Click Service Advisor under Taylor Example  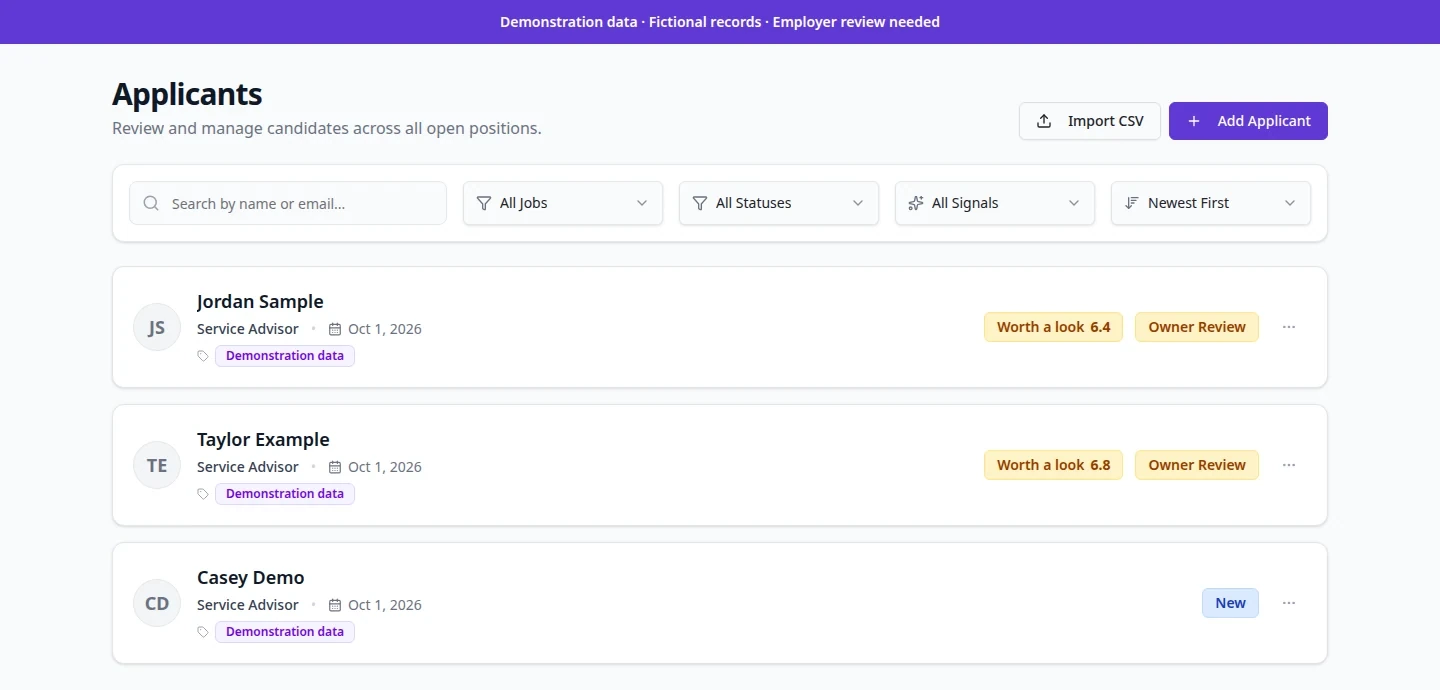(248, 467)
